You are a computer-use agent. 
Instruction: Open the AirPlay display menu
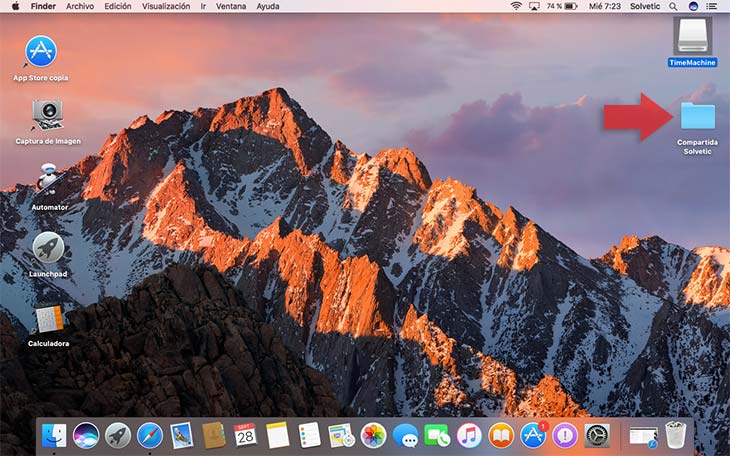534,6
